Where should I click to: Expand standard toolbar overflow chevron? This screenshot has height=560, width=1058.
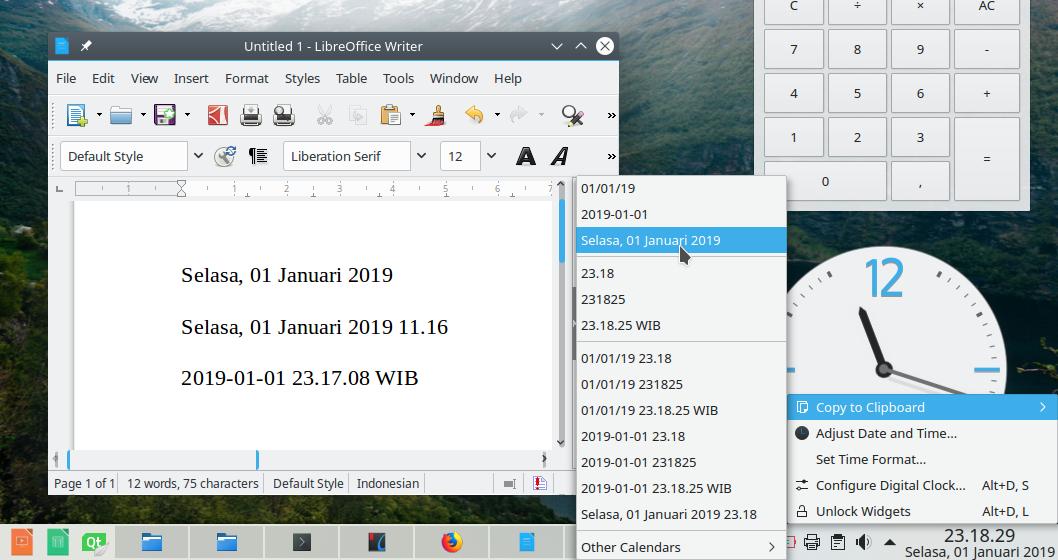pos(611,115)
